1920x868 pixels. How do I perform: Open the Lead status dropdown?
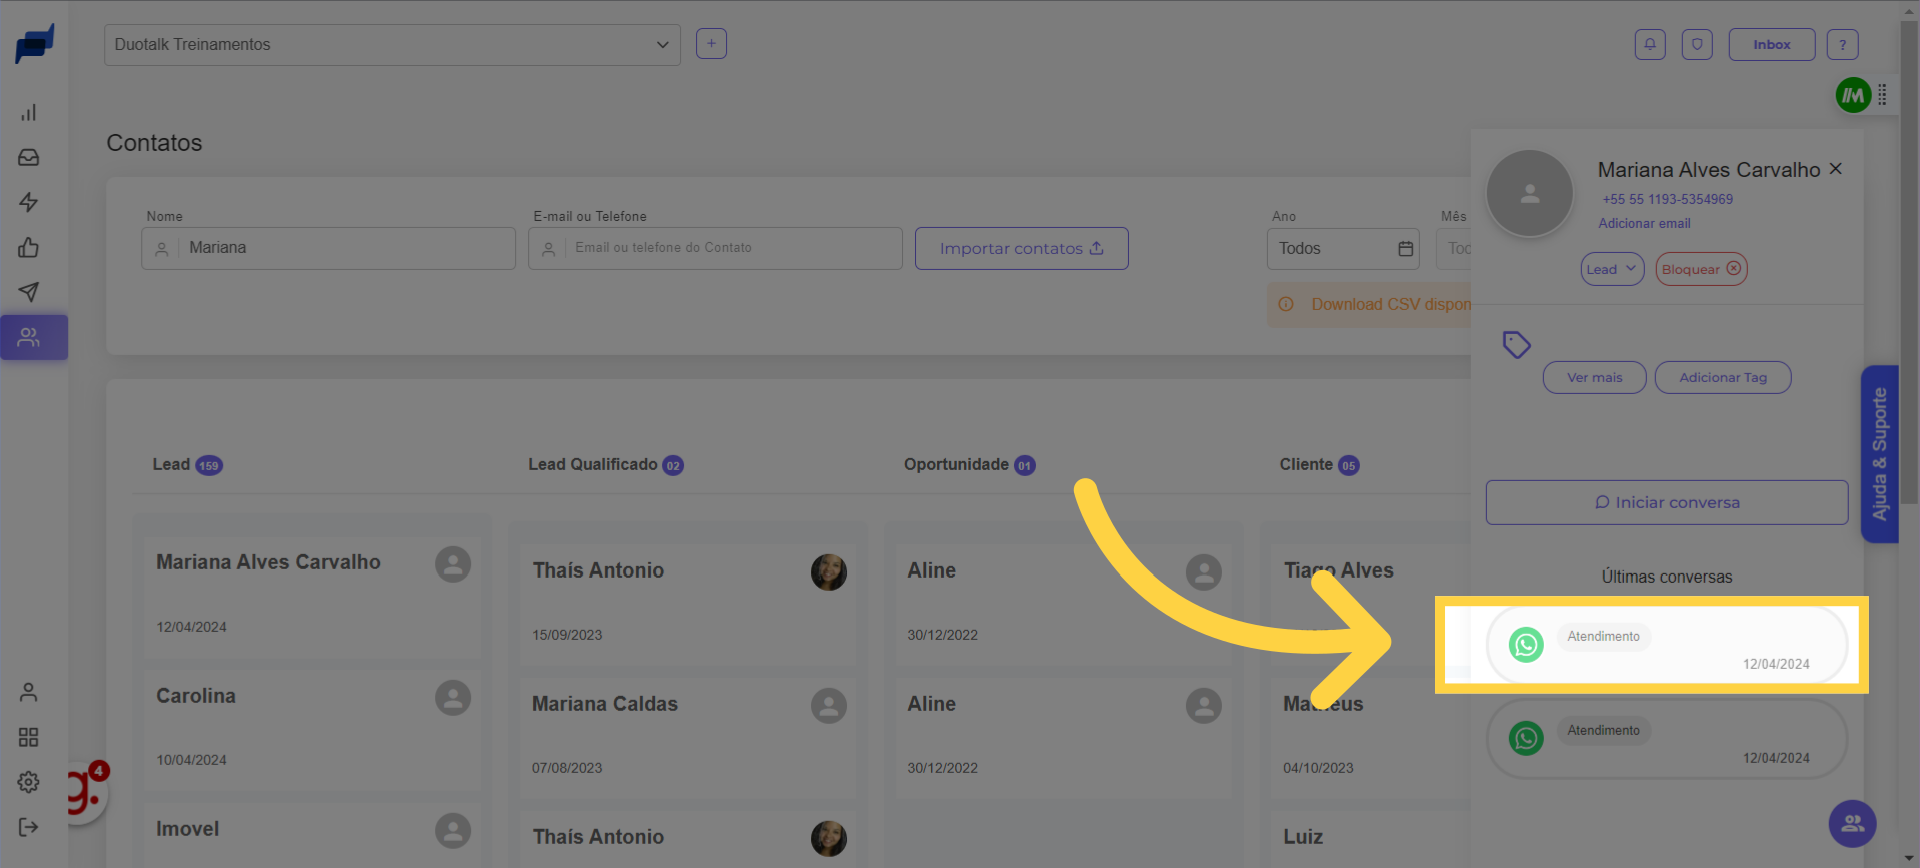[x=1612, y=269]
